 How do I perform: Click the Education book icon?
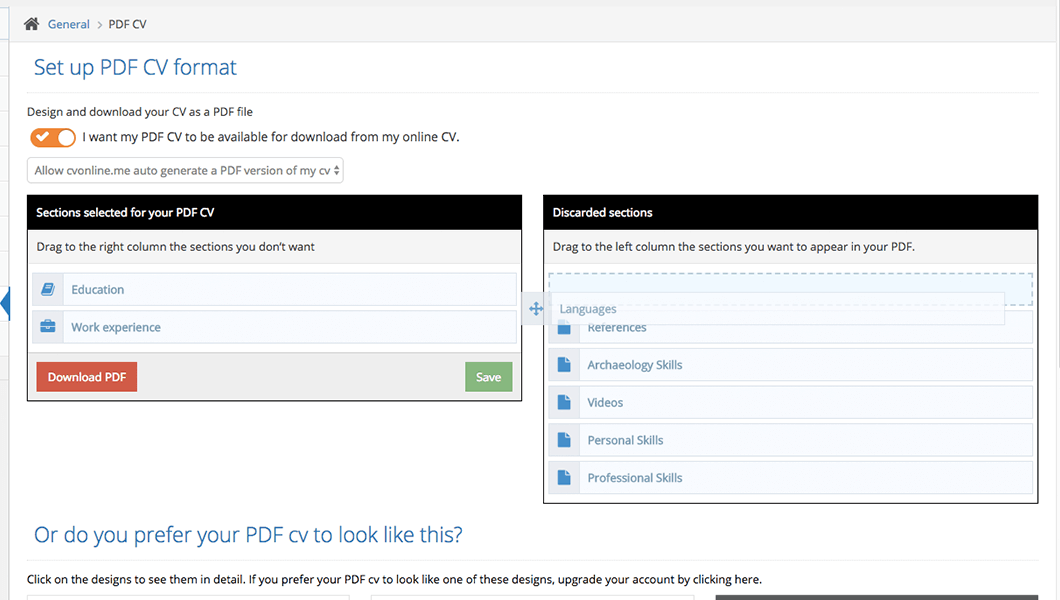[x=48, y=290]
